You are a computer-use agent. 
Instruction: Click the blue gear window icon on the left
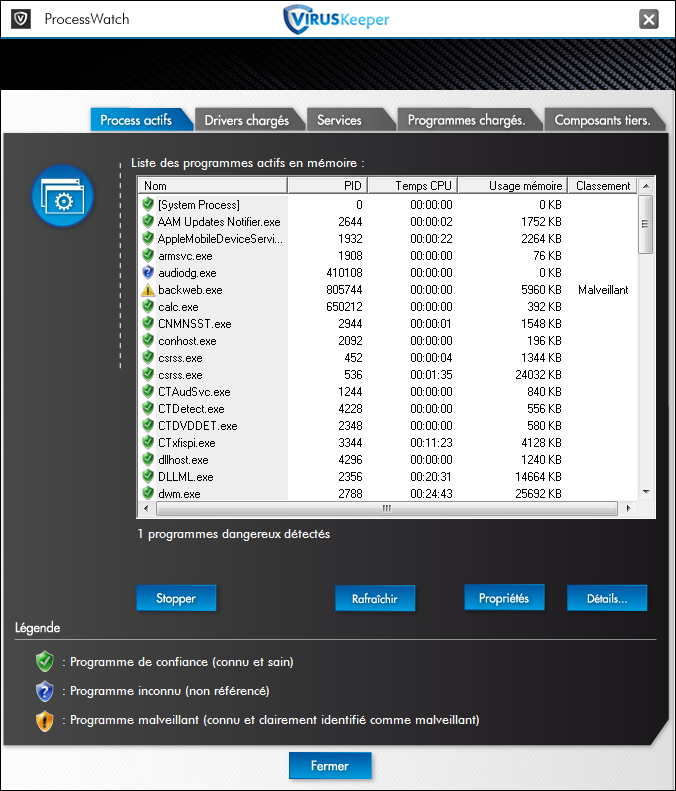click(x=62, y=197)
